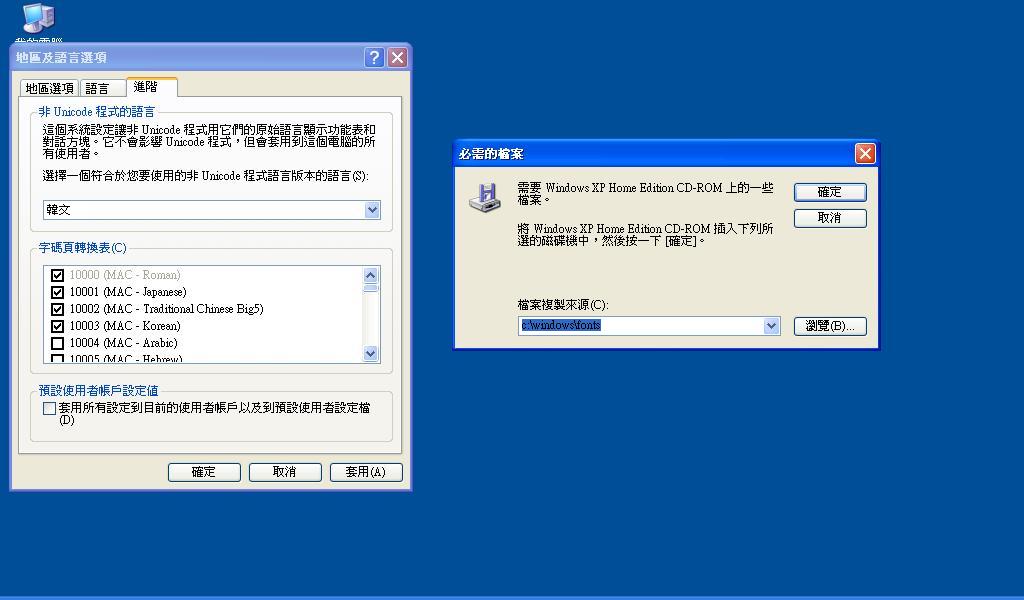Click 確定 in the Regional Options dialog

click(204, 472)
